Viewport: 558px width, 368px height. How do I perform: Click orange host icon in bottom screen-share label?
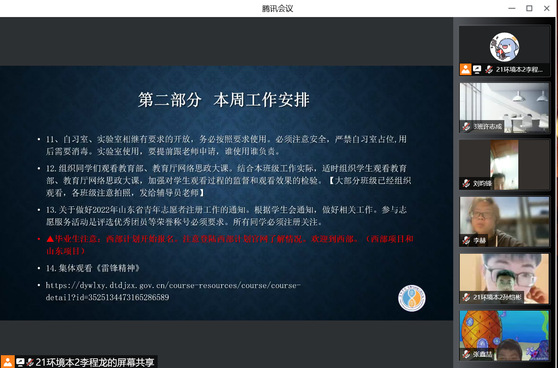pos(7,362)
